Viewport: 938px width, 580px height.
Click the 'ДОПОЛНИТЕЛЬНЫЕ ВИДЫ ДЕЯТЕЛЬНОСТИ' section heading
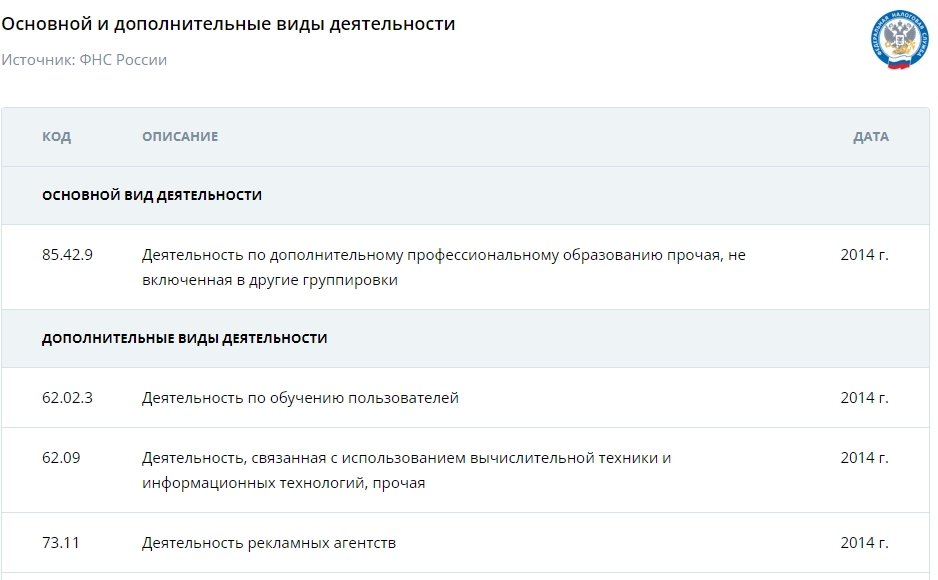pos(185,339)
